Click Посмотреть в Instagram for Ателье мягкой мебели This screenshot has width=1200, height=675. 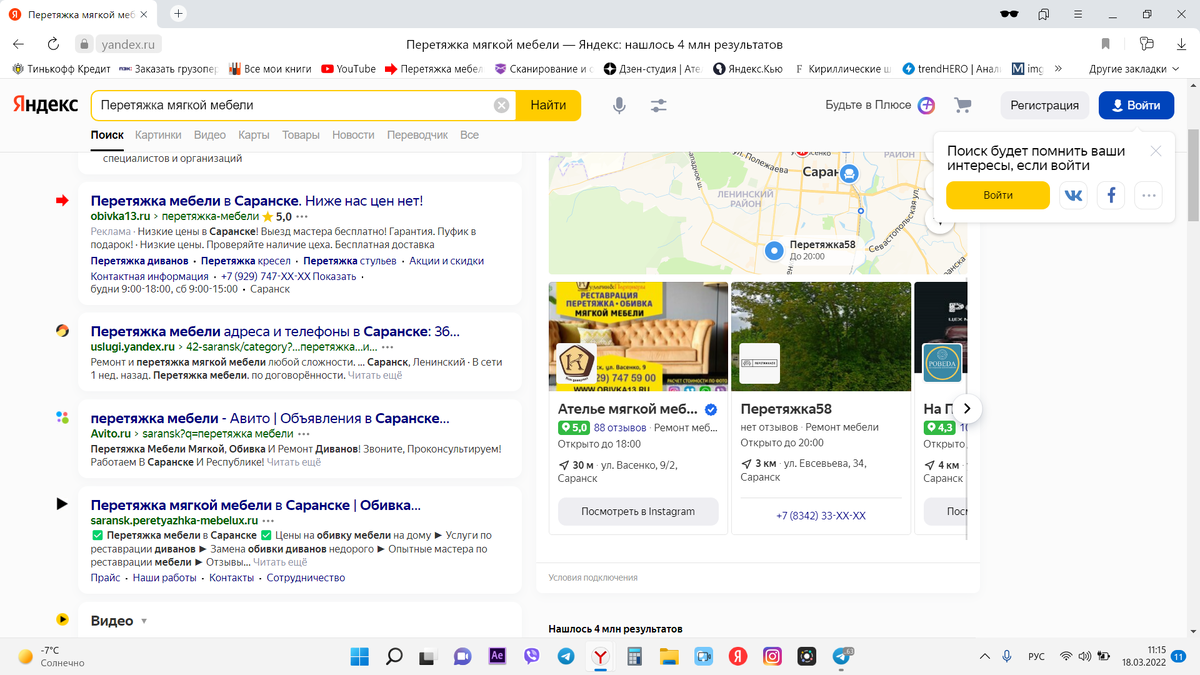pos(637,511)
